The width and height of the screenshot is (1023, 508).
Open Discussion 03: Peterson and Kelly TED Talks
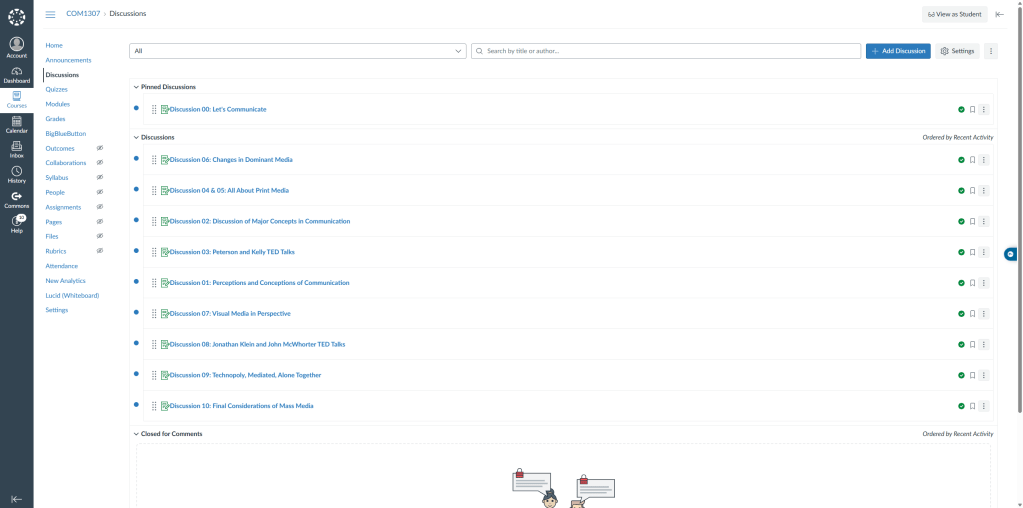[232, 252]
